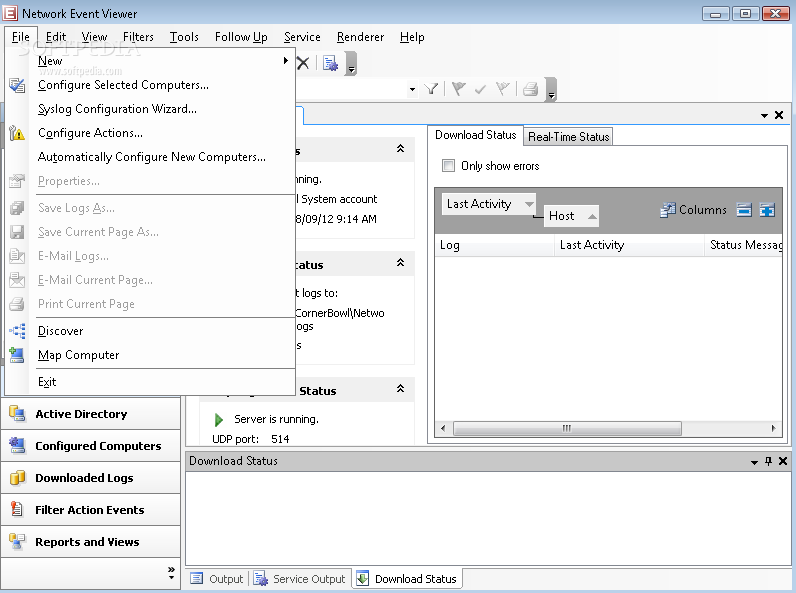Click the Download Status green arrow icon

click(362, 578)
